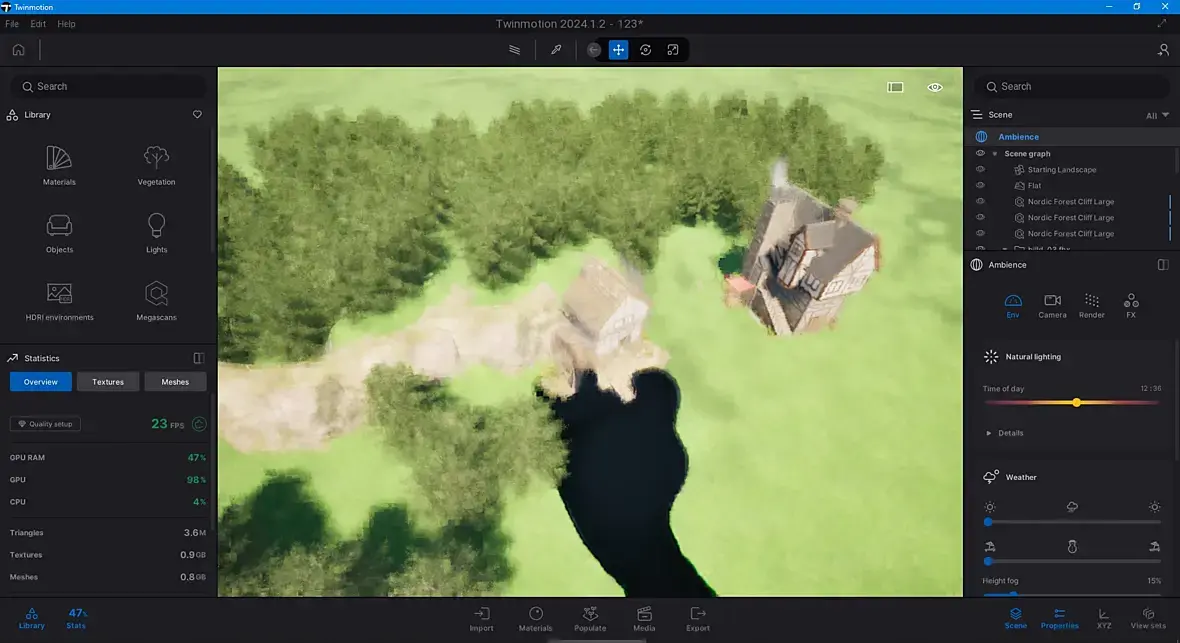This screenshot has width=1180, height=643.
Task: Show library favorites heart icon
Action: [197, 114]
